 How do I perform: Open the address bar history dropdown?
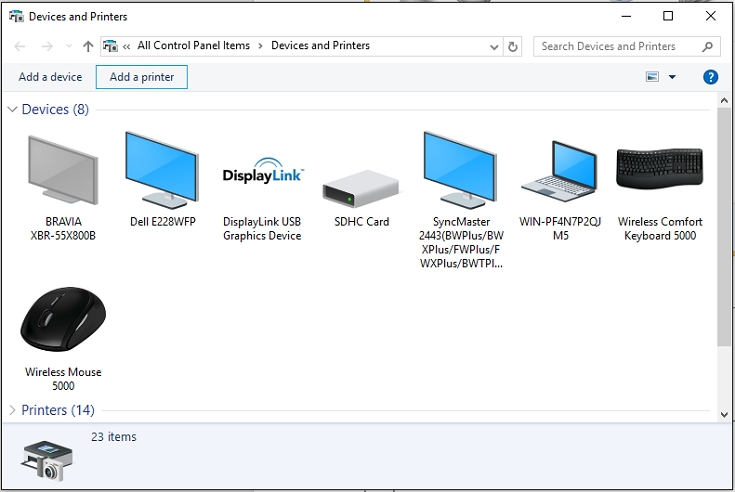point(494,47)
